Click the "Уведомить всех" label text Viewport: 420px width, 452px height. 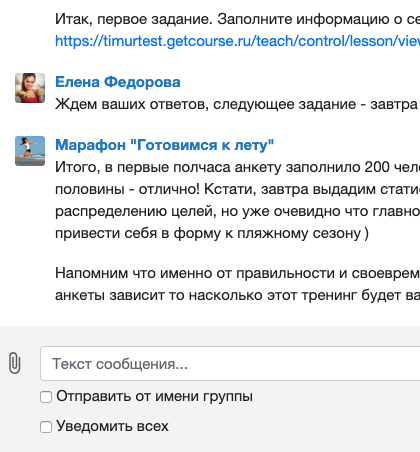click(x=112, y=426)
